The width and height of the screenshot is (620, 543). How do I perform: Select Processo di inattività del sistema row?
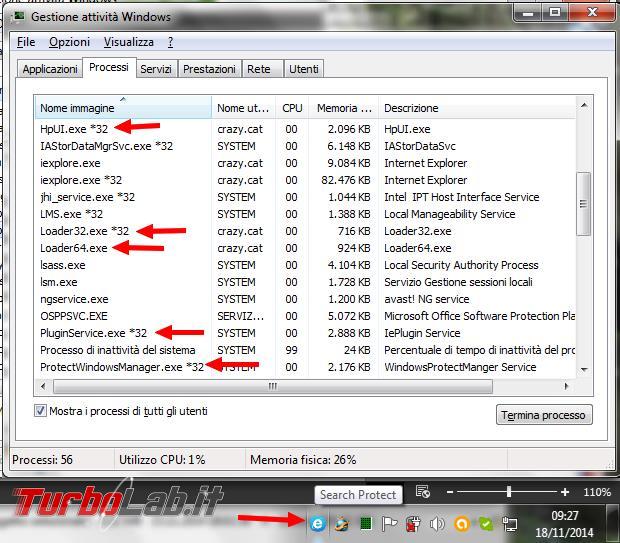coord(305,350)
